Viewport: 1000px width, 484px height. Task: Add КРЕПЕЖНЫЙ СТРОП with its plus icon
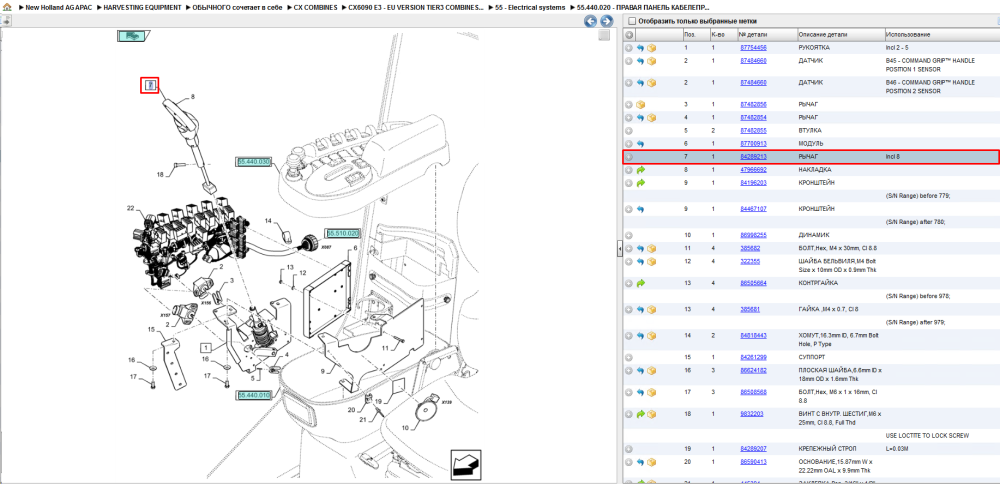click(629, 449)
